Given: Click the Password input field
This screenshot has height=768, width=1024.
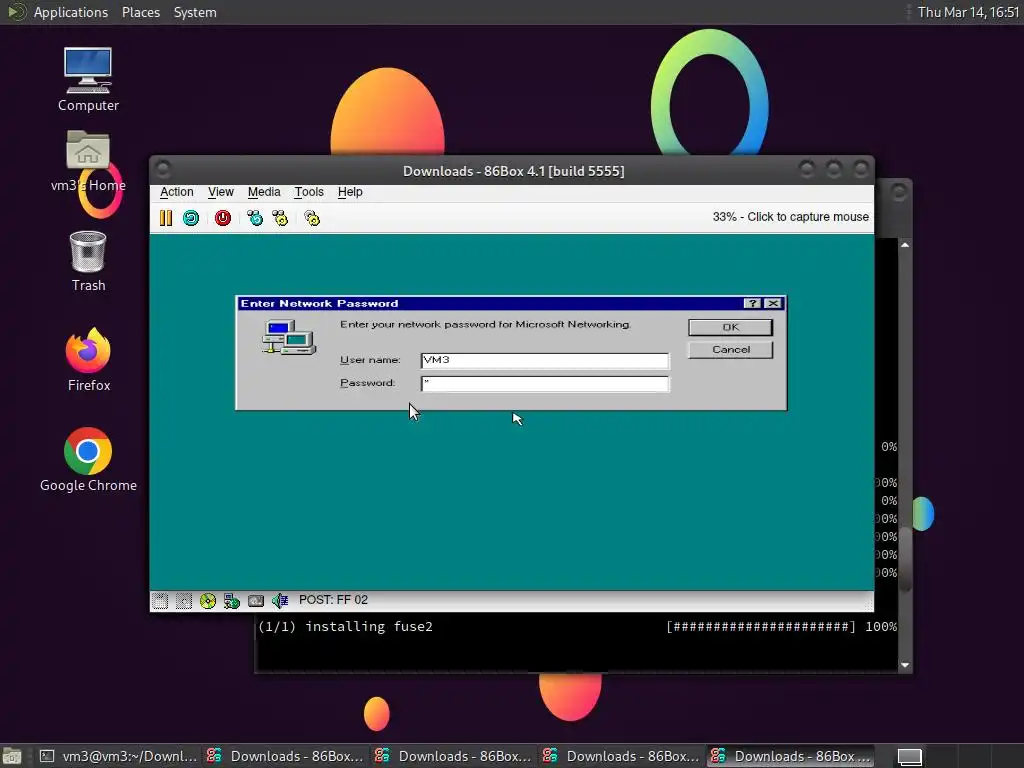Looking at the screenshot, I should point(545,384).
